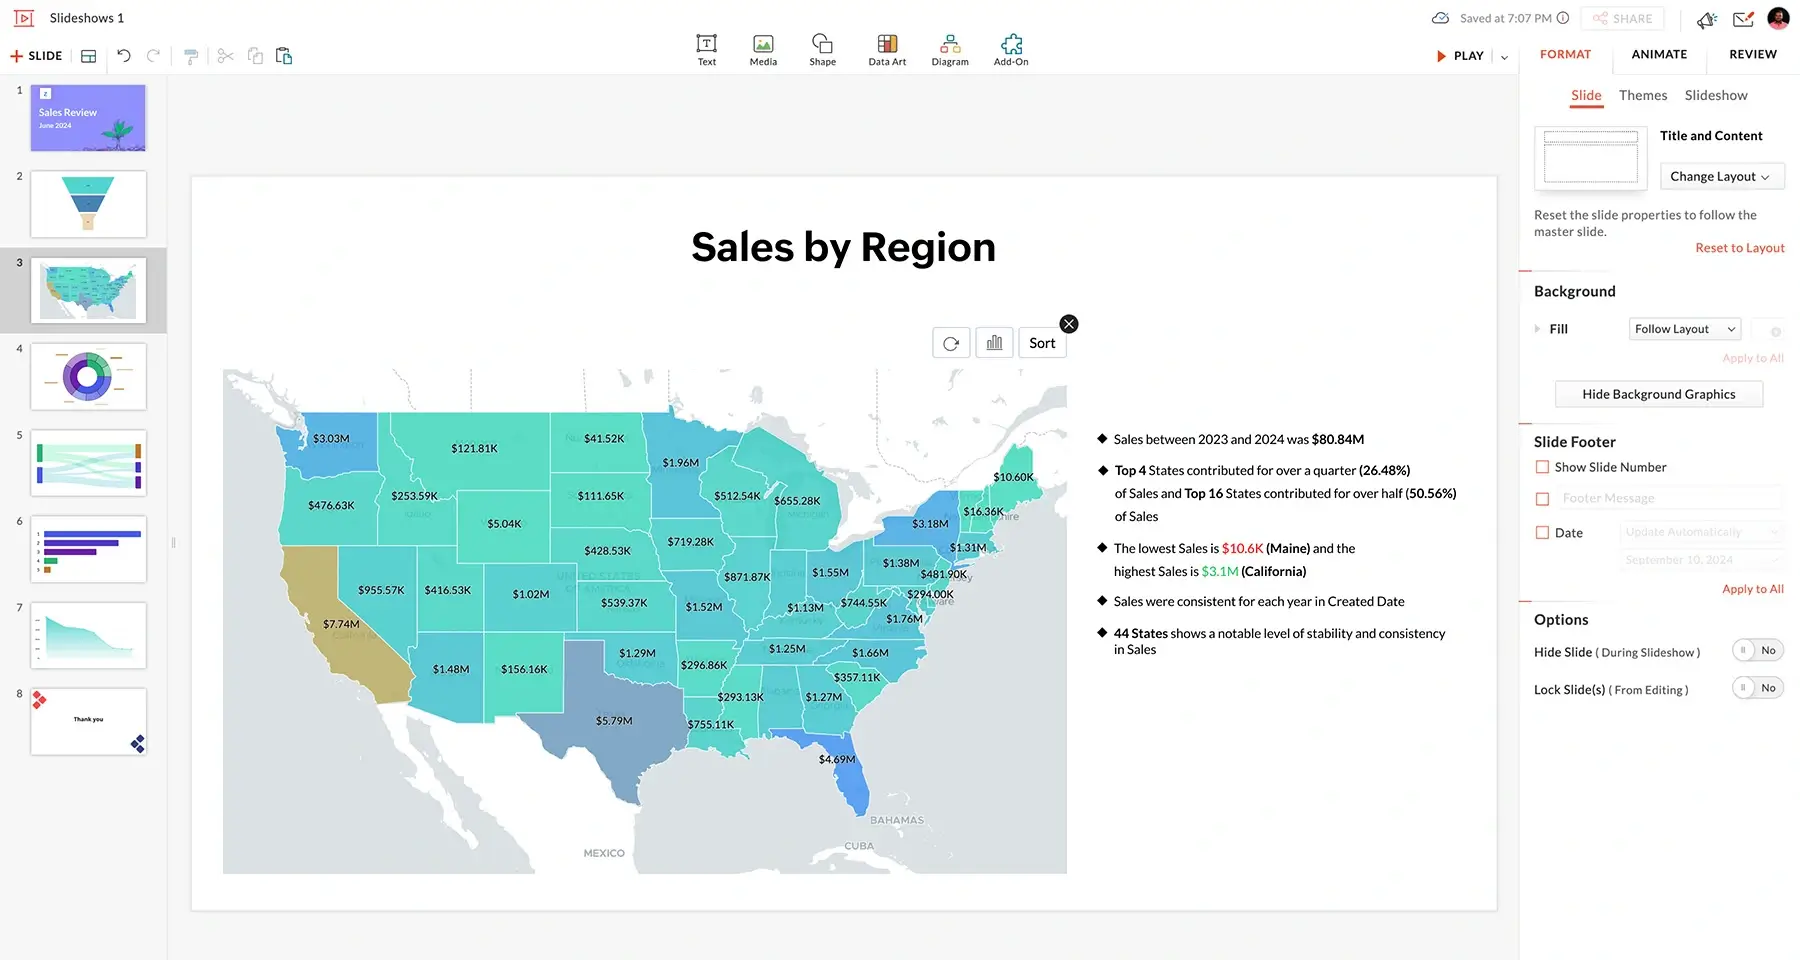
Task: Switch to the ANIMATE tab
Action: (1659, 55)
